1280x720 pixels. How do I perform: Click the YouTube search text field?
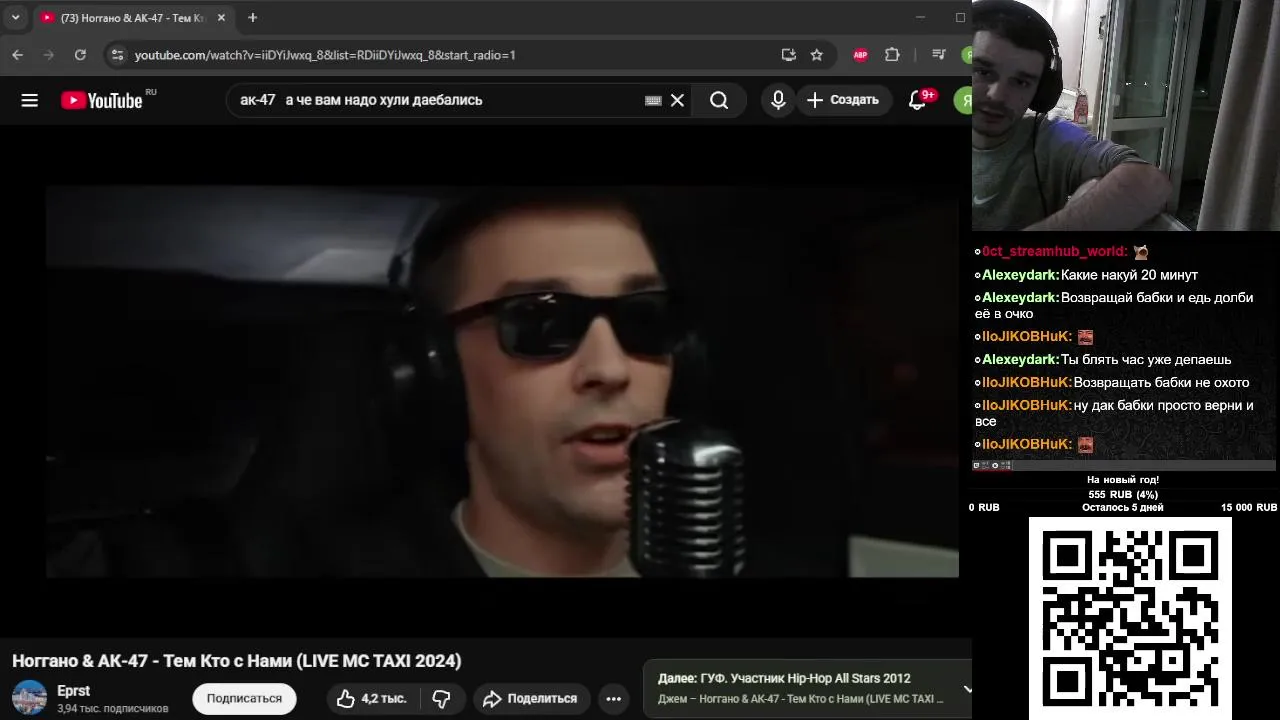(440, 100)
